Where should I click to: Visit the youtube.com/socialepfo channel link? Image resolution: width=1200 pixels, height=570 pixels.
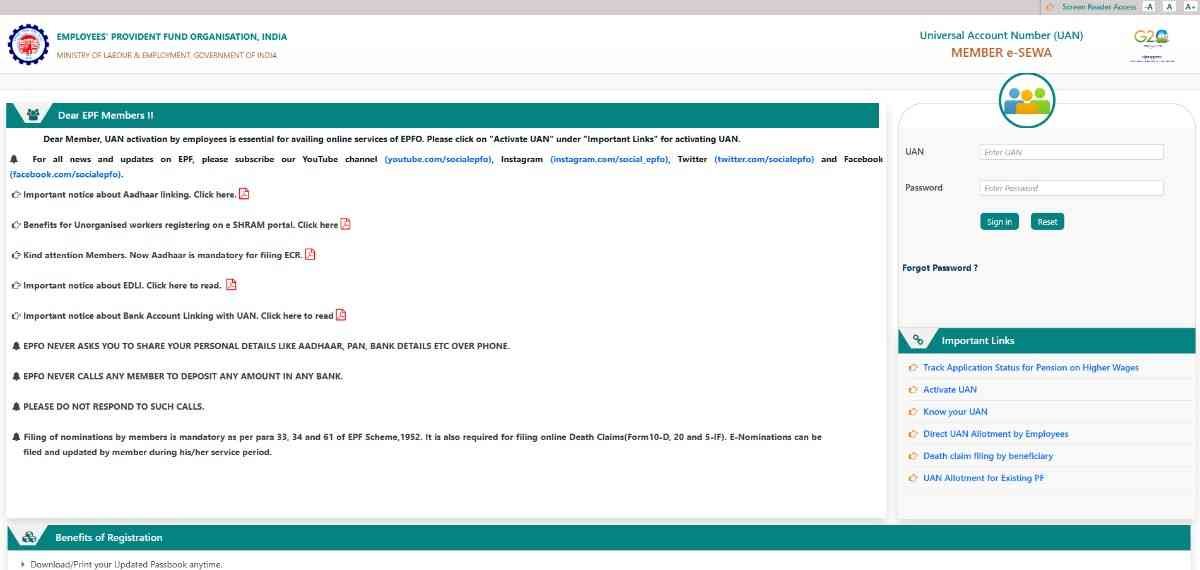438,159
